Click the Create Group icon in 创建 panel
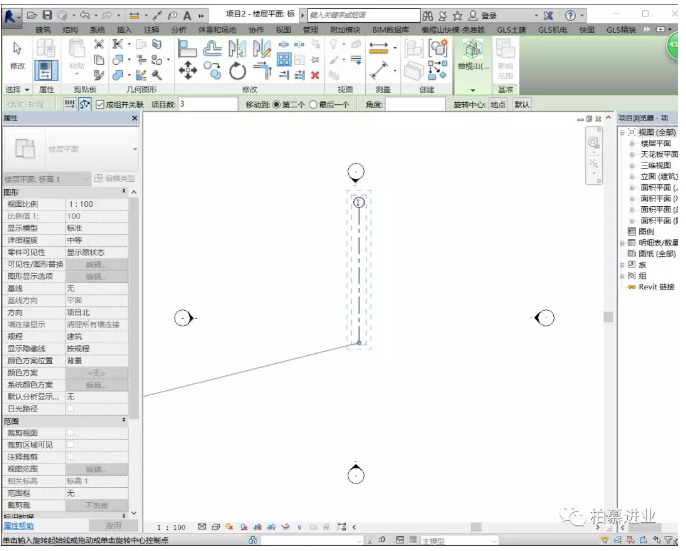Viewport: 686px width, 551px height. [x=437, y=48]
